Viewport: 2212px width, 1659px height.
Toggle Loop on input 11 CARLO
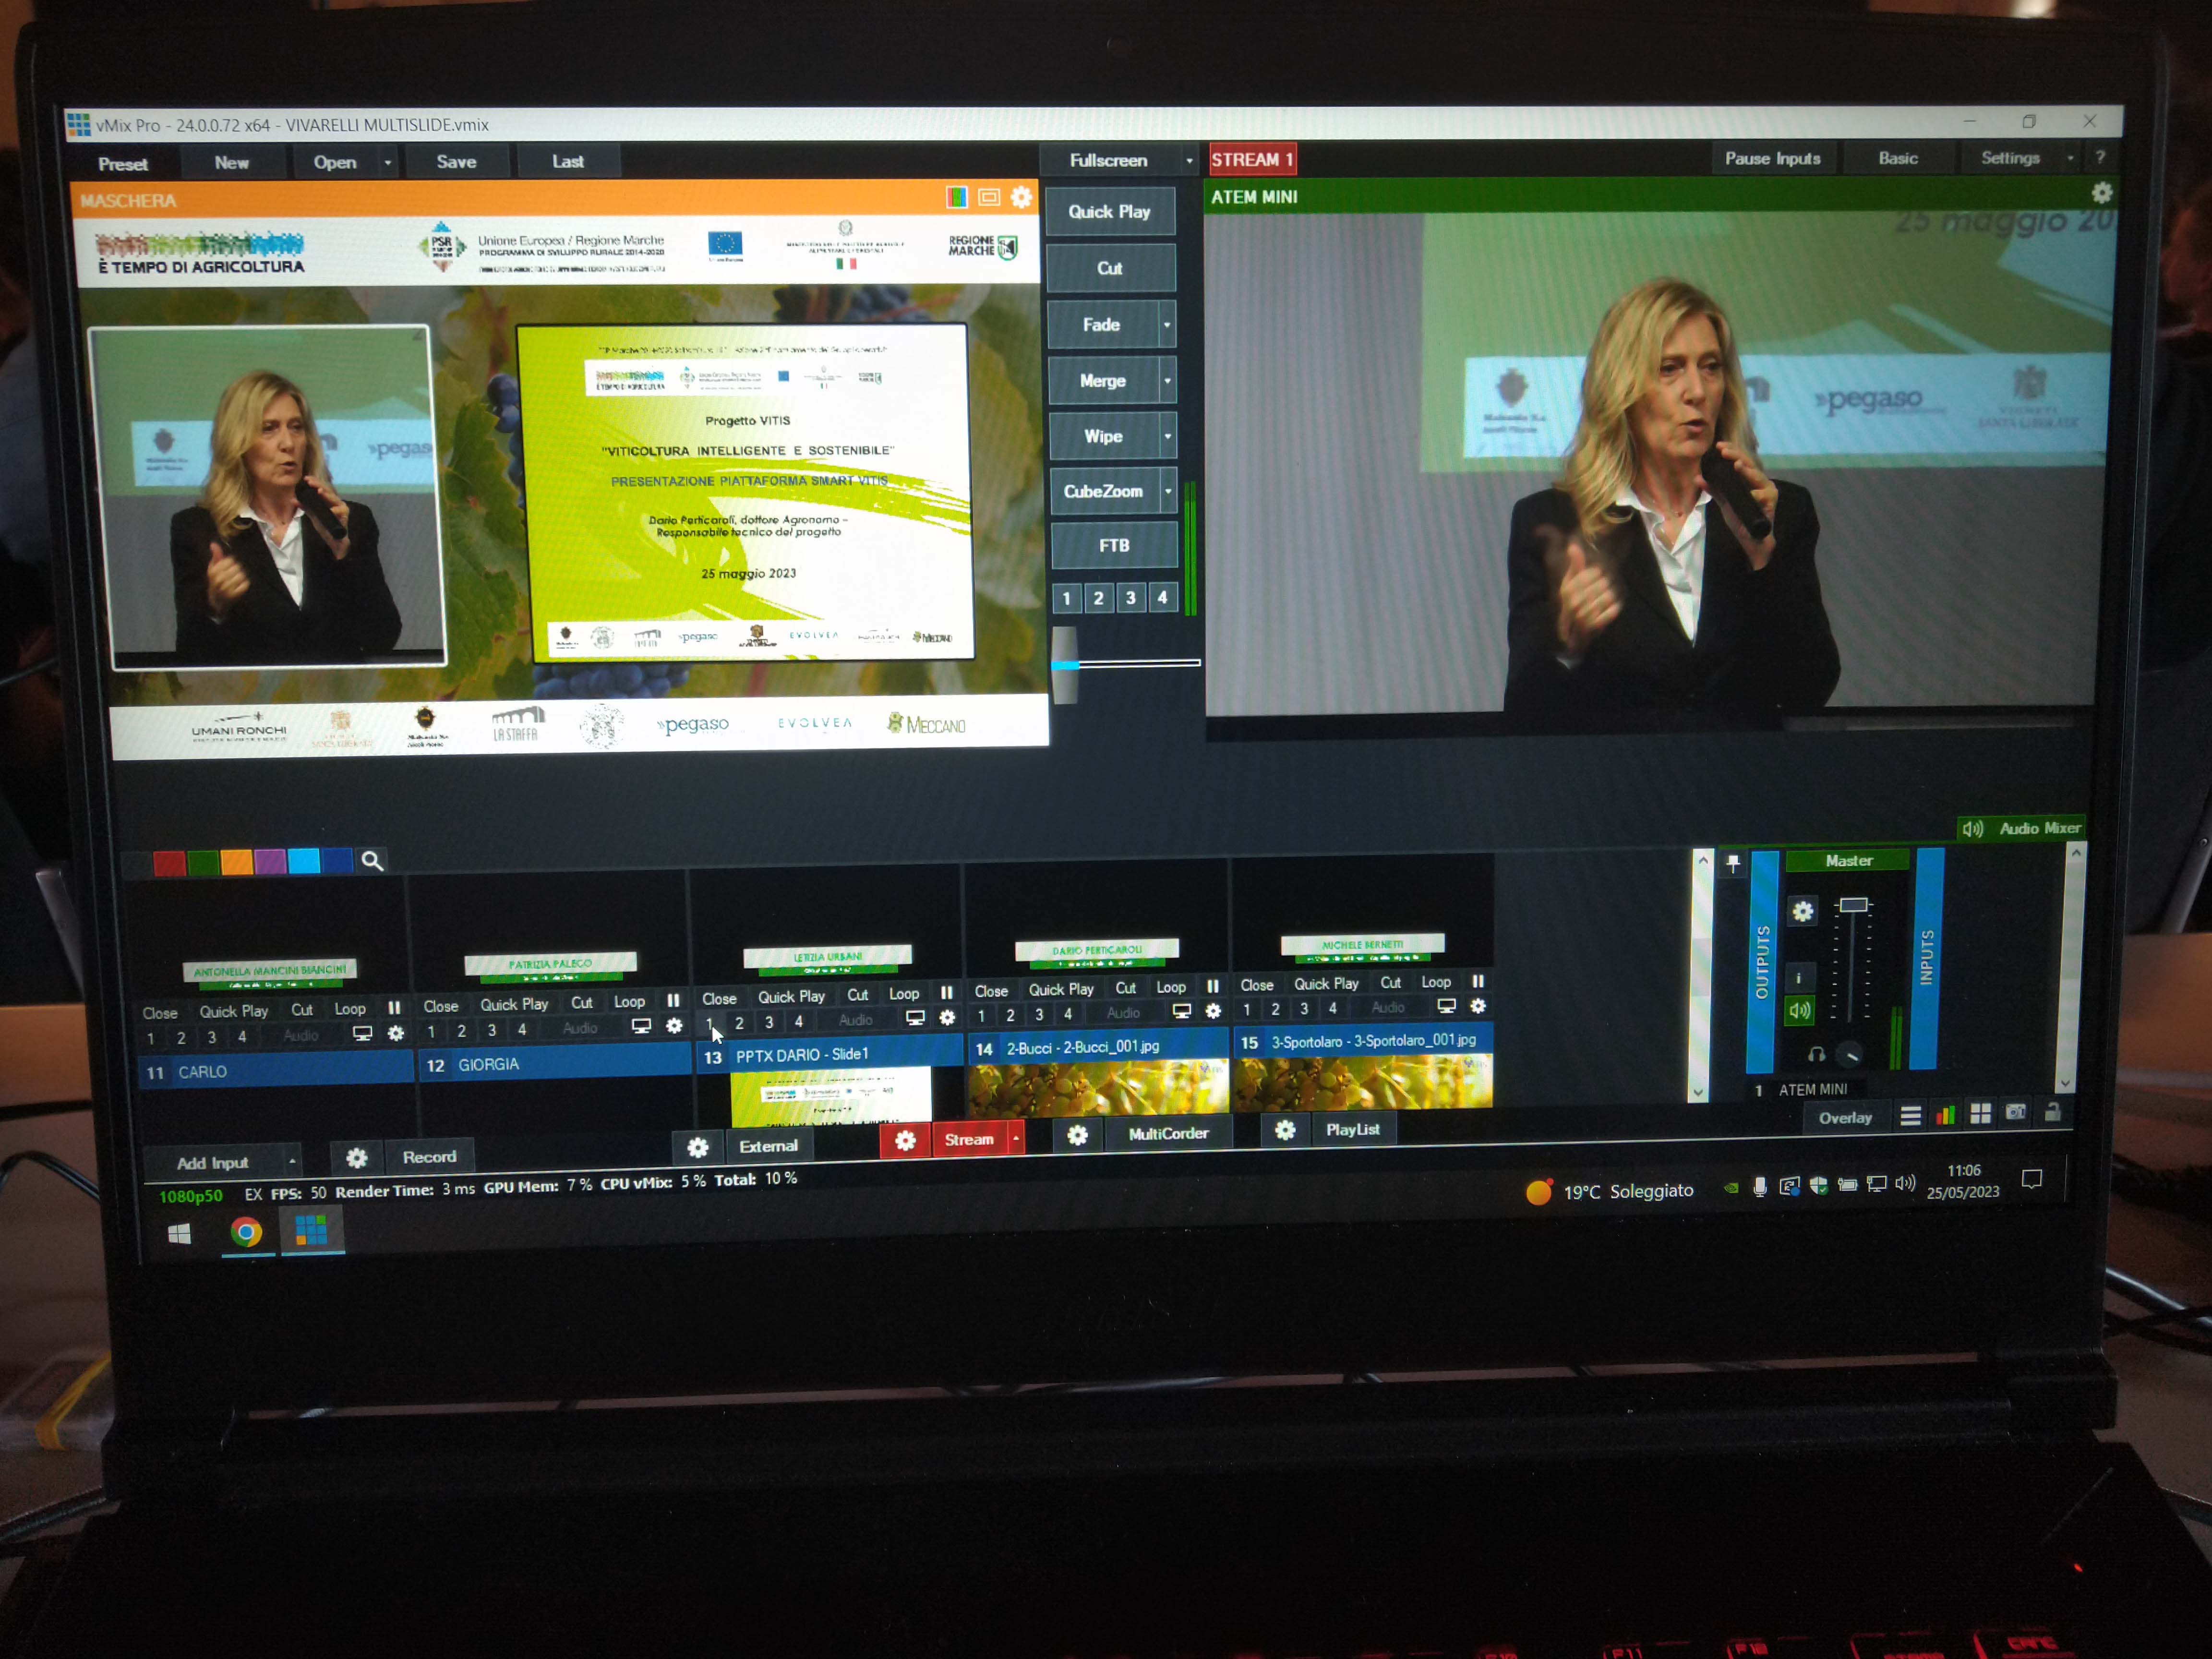(350, 1009)
